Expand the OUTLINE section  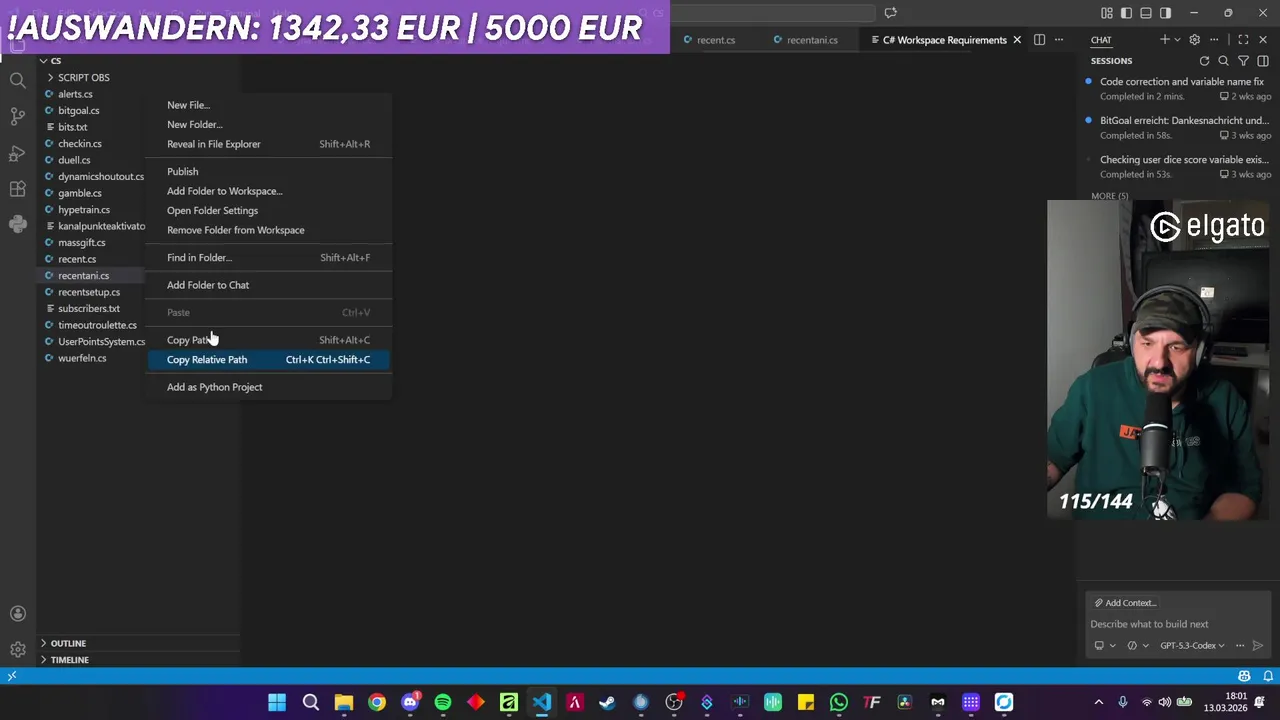point(68,643)
